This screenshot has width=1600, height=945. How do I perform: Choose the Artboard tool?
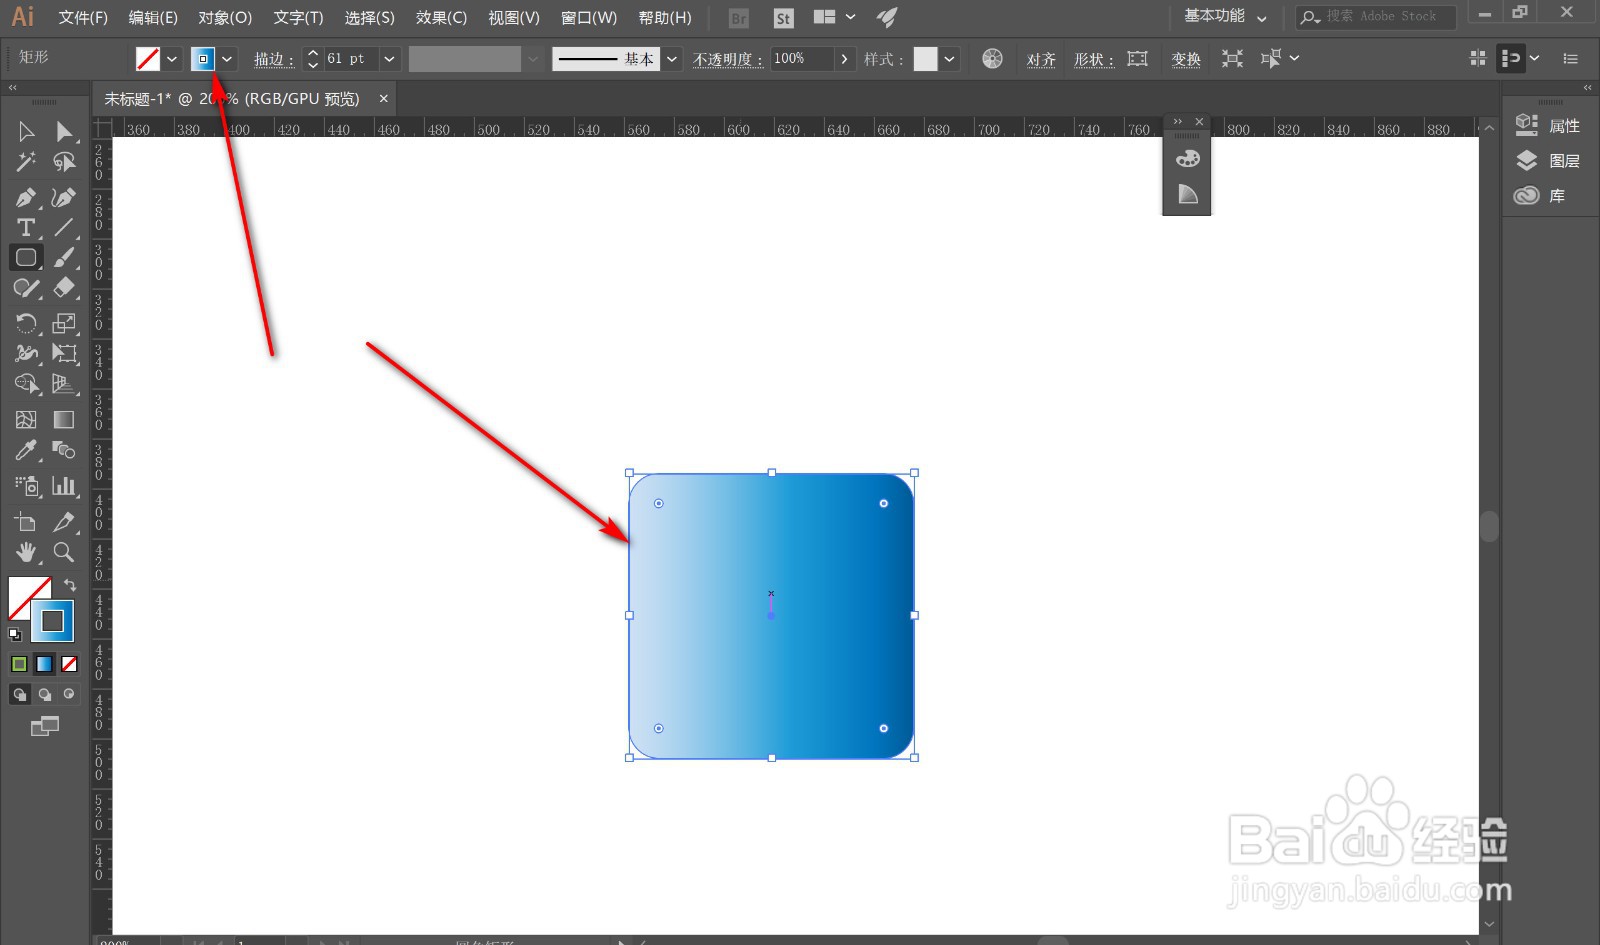[x=26, y=521]
